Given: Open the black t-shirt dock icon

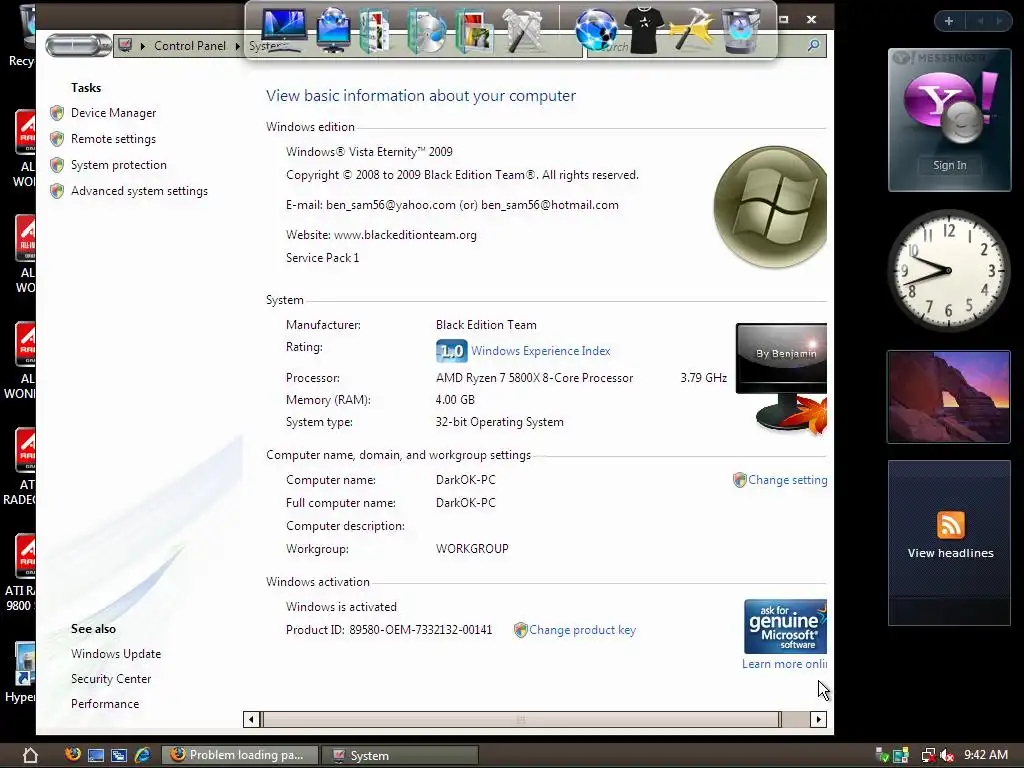Looking at the screenshot, I should (644, 30).
